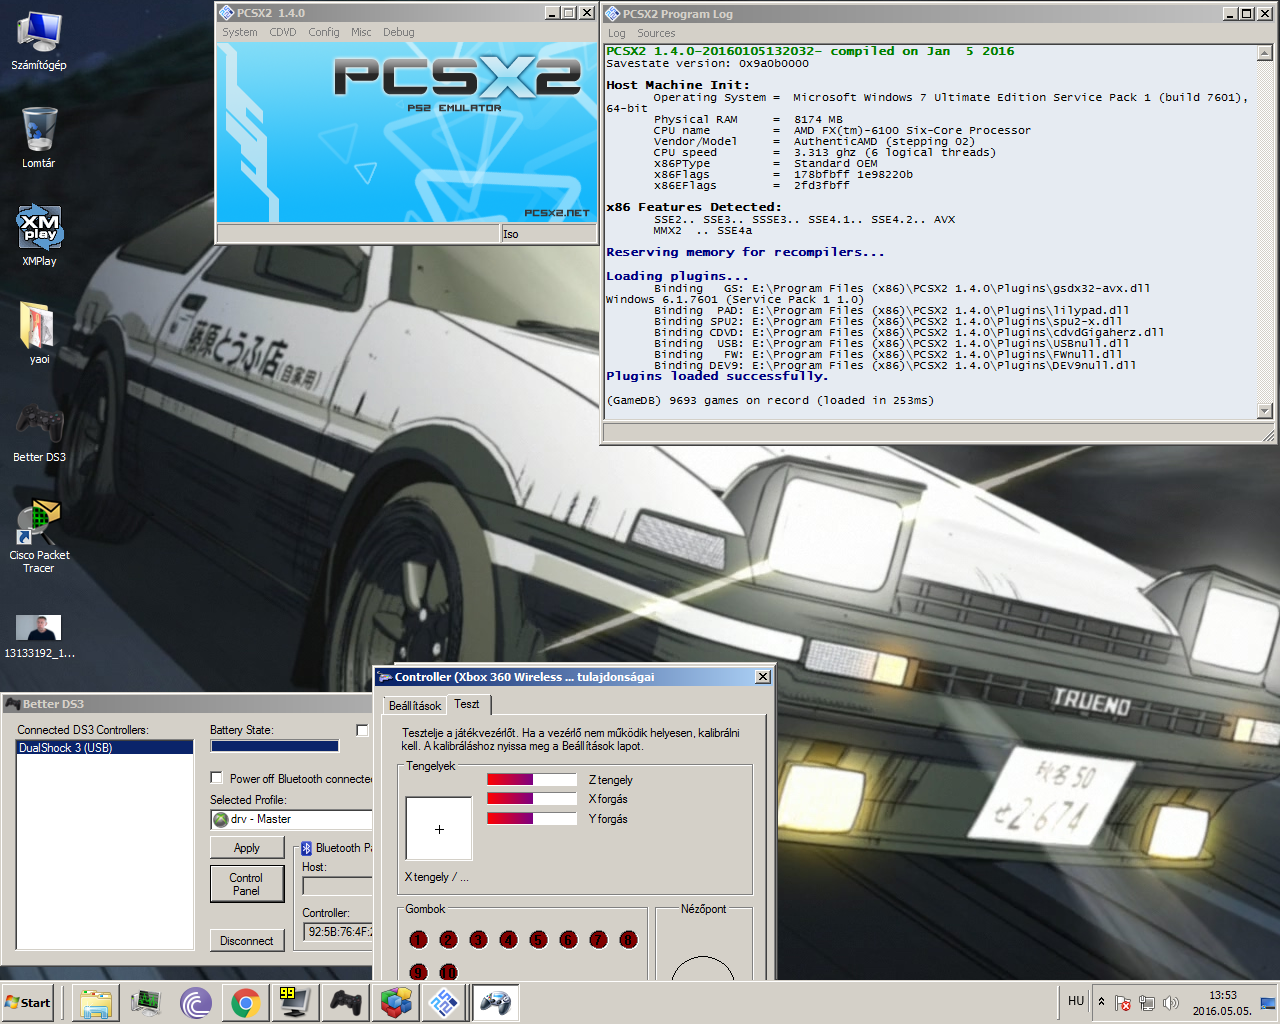This screenshot has height=1024, width=1280.
Task: Open the volume speaker tray icon
Action: [x=1171, y=1003]
